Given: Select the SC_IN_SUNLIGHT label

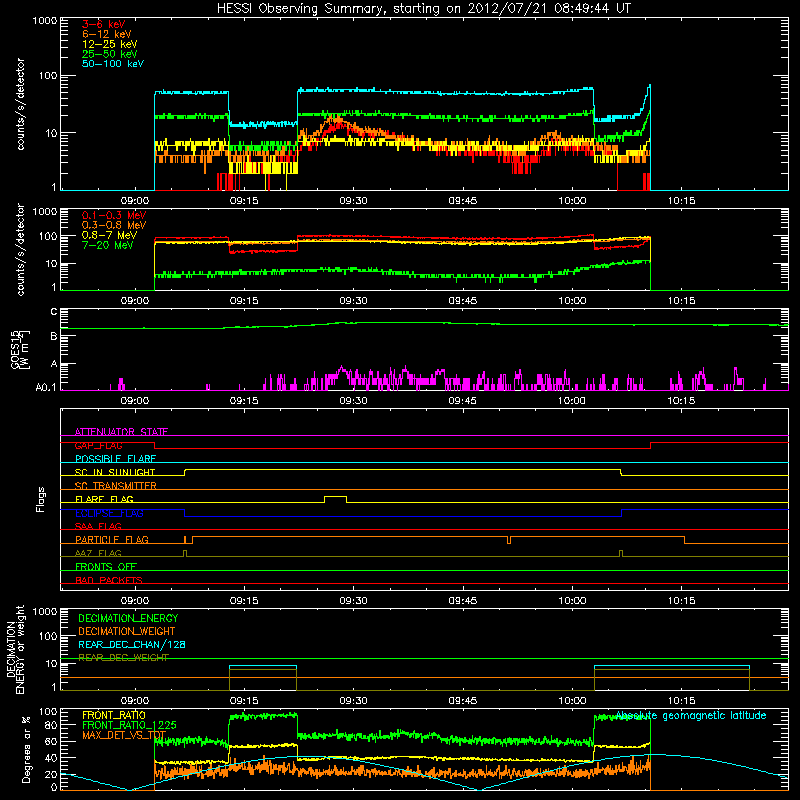Looking at the screenshot, I should point(115,472).
